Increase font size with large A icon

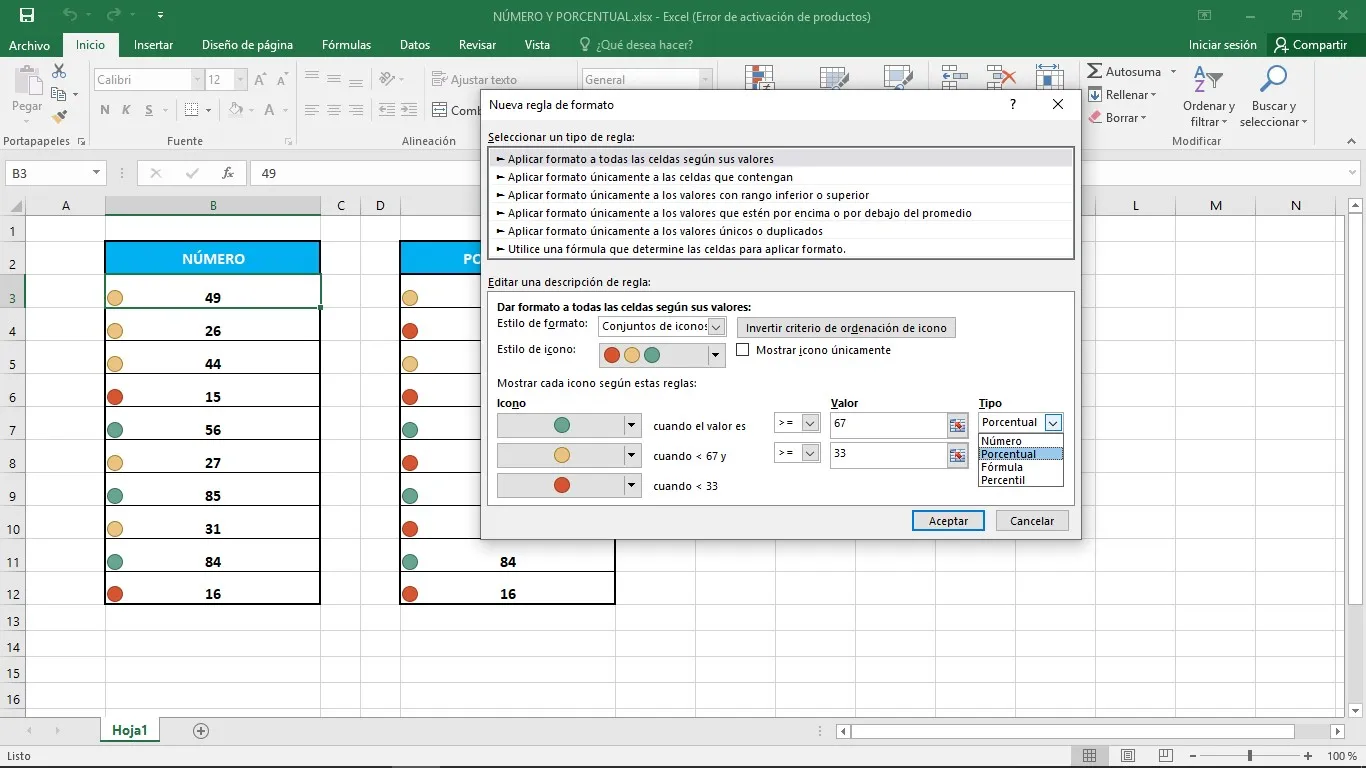(260, 80)
